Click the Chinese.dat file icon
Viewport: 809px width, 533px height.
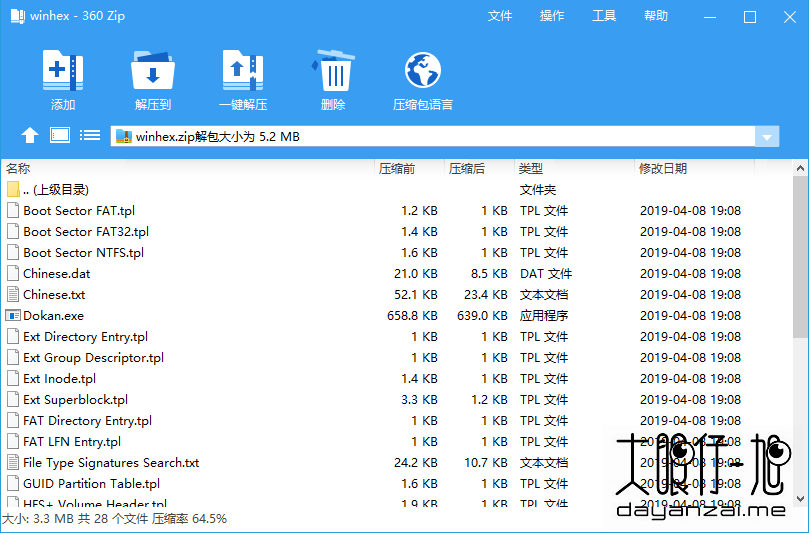click(13, 273)
